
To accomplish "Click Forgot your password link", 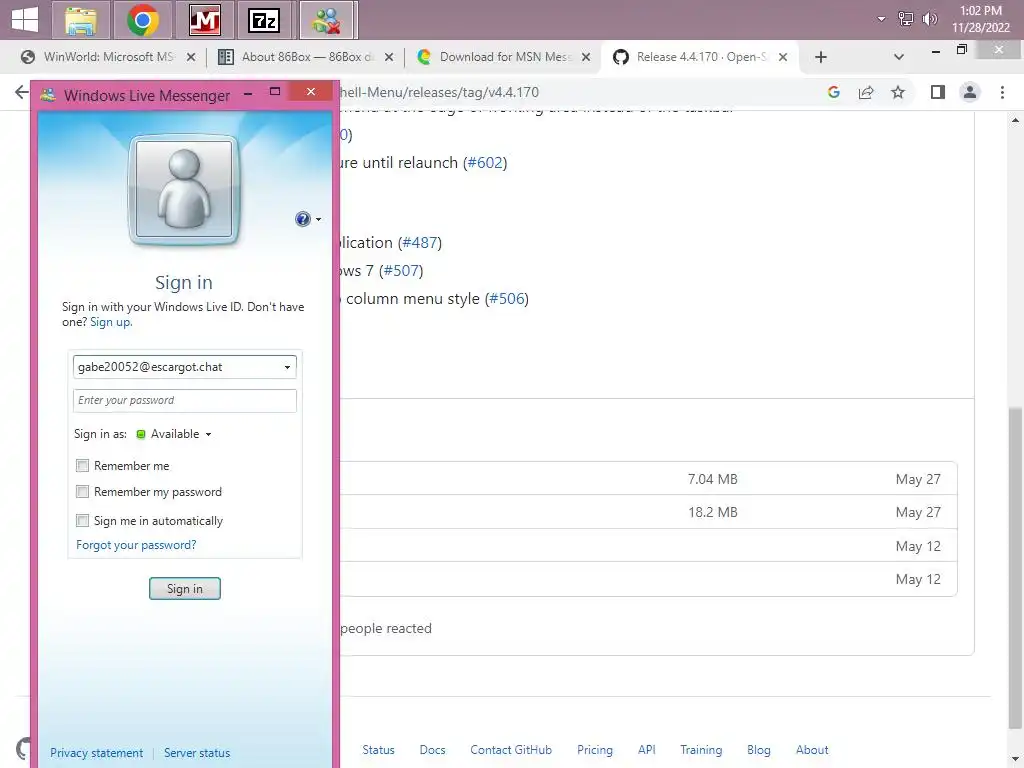I will (136, 545).
